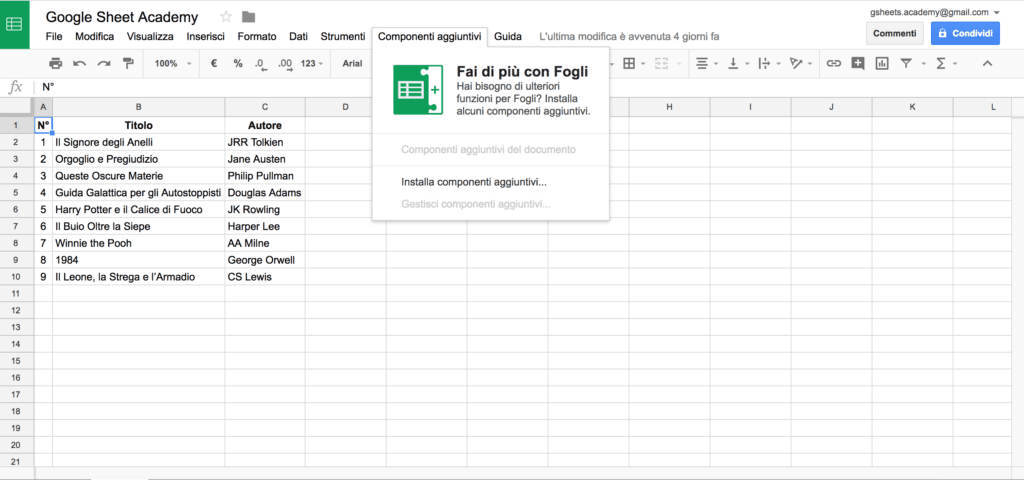Image resolution: width=1024 pixels, height=480 pixels.
Task: Click the blue Condividi button
Action: pyautogui.click(x=965, y=33)
